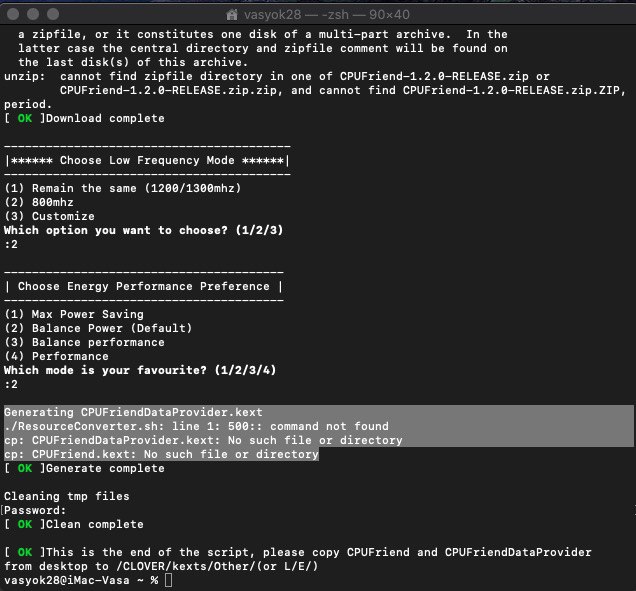Click the 'Choose Low Frequency Mode' header line

(148, 160)
